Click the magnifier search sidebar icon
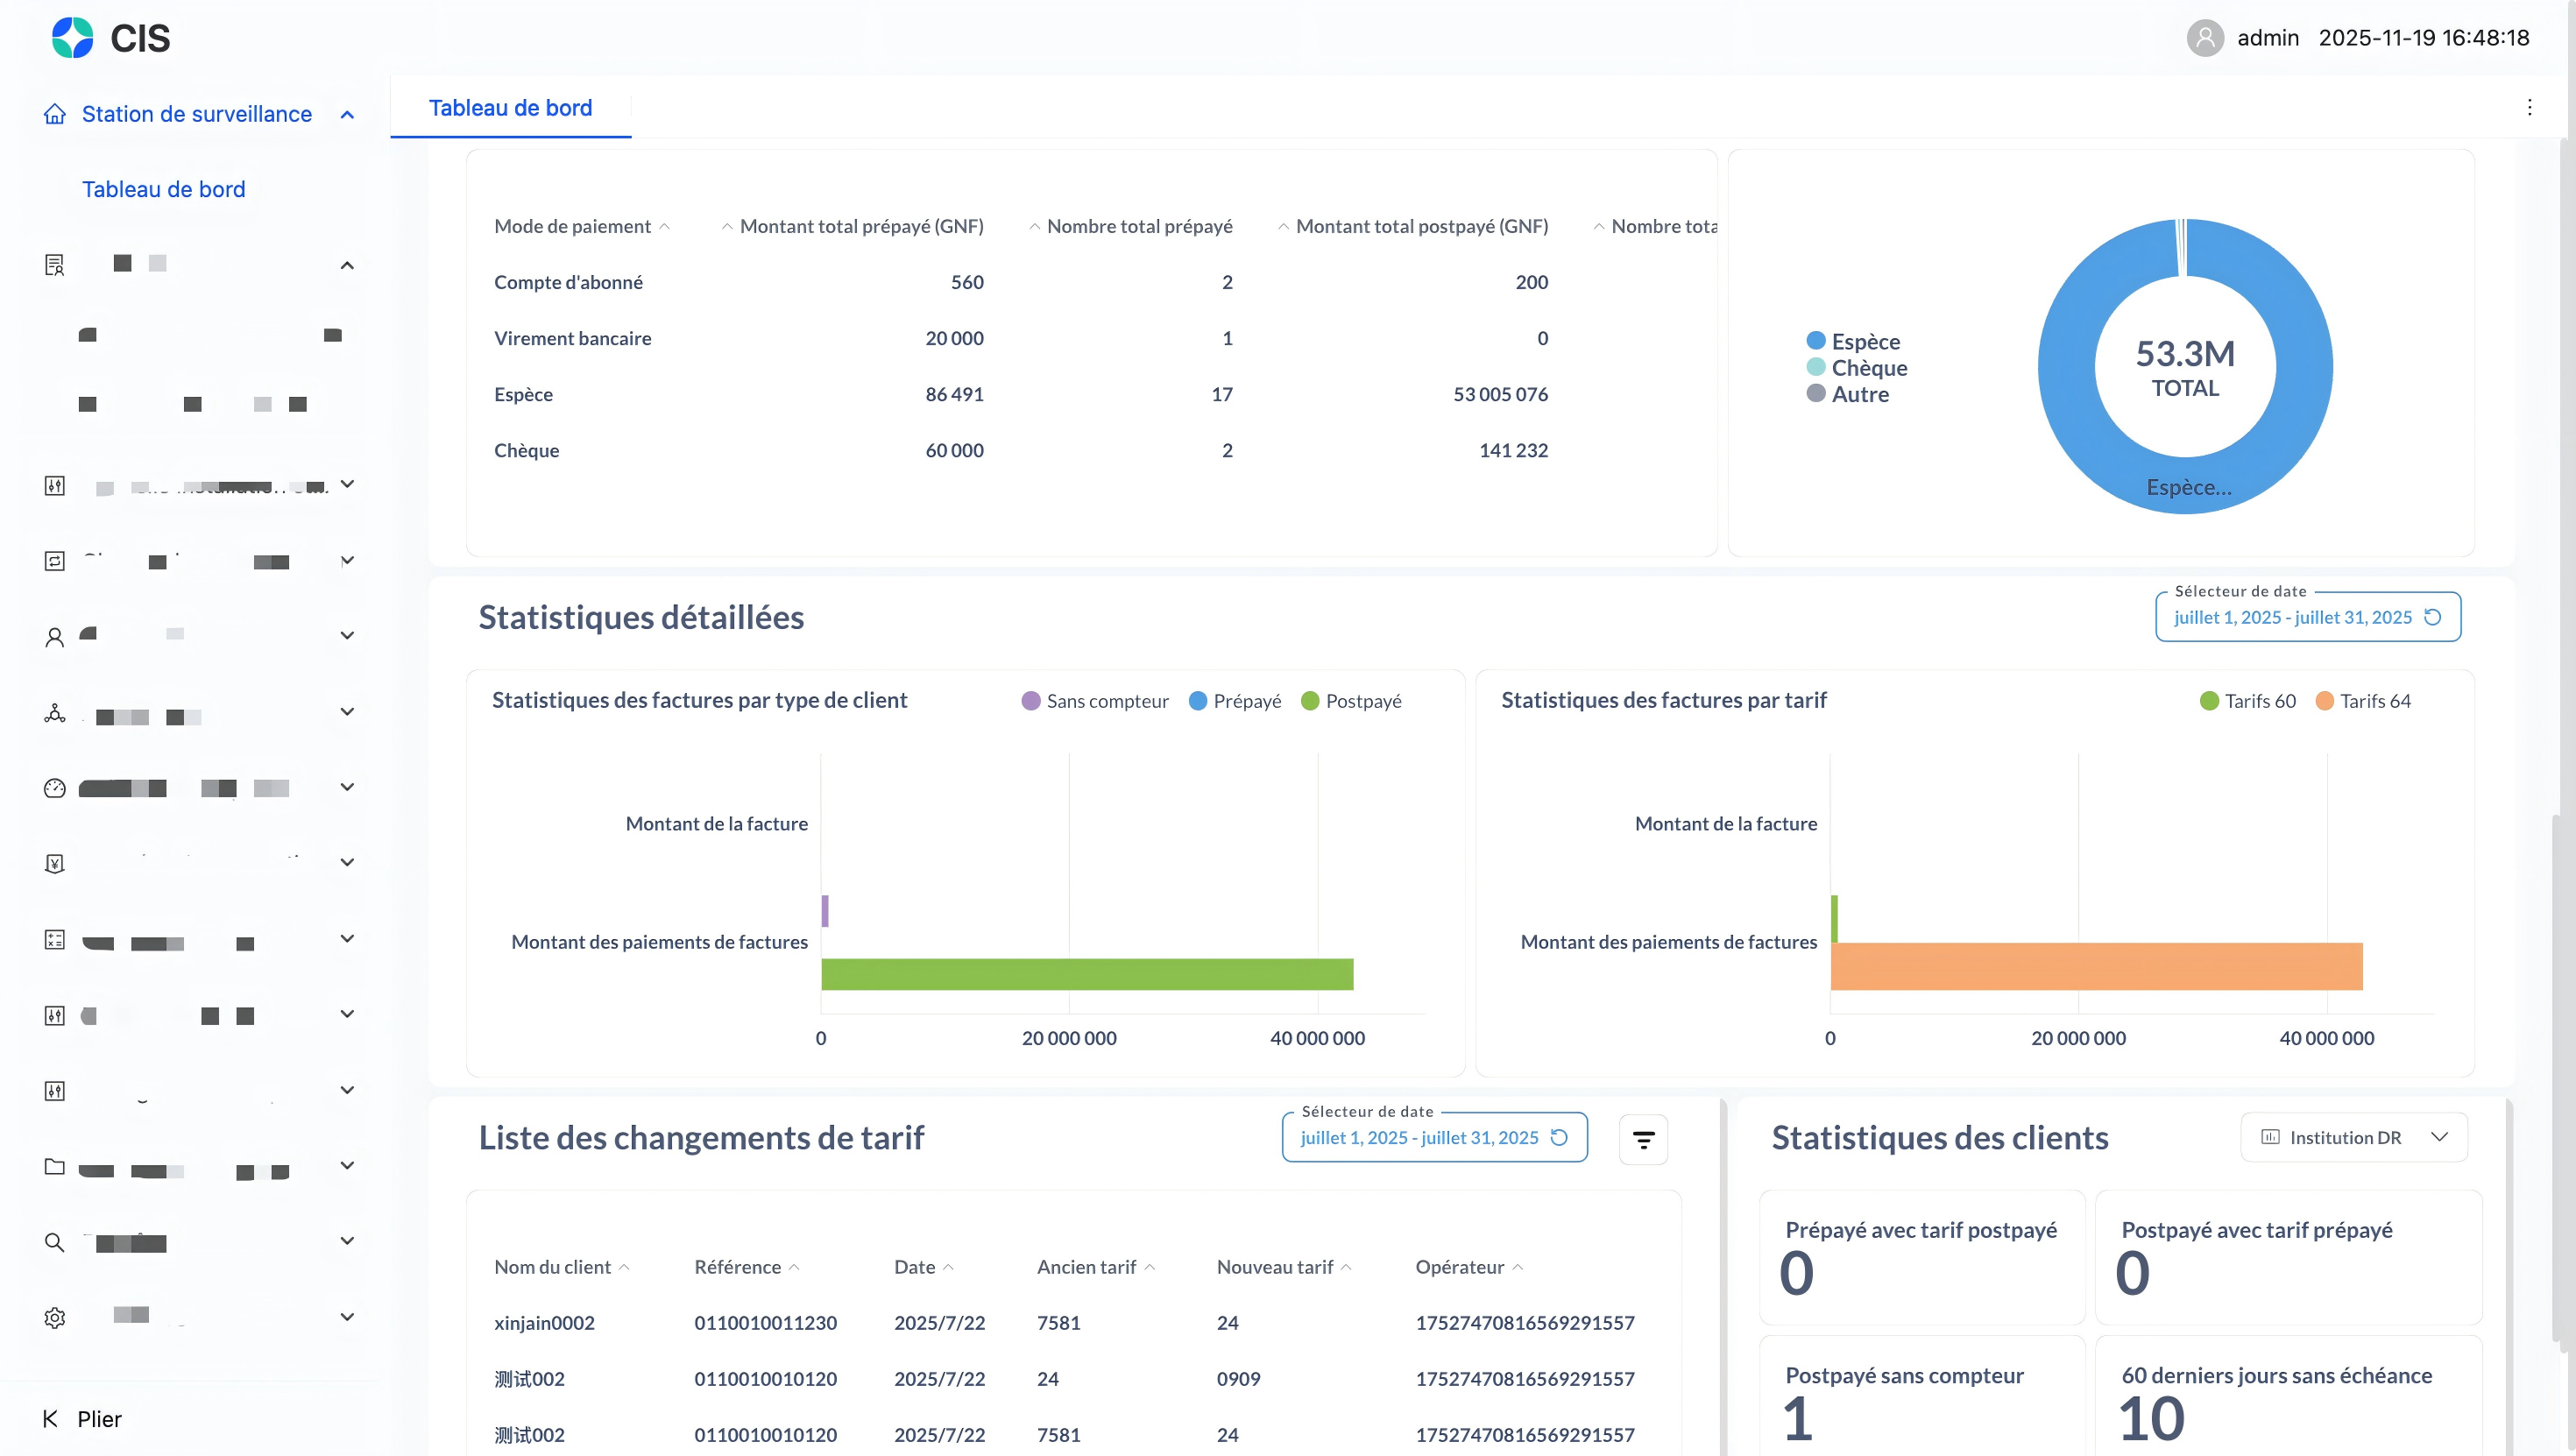Screen dimensions: 2576x1456 [55, 1242]
